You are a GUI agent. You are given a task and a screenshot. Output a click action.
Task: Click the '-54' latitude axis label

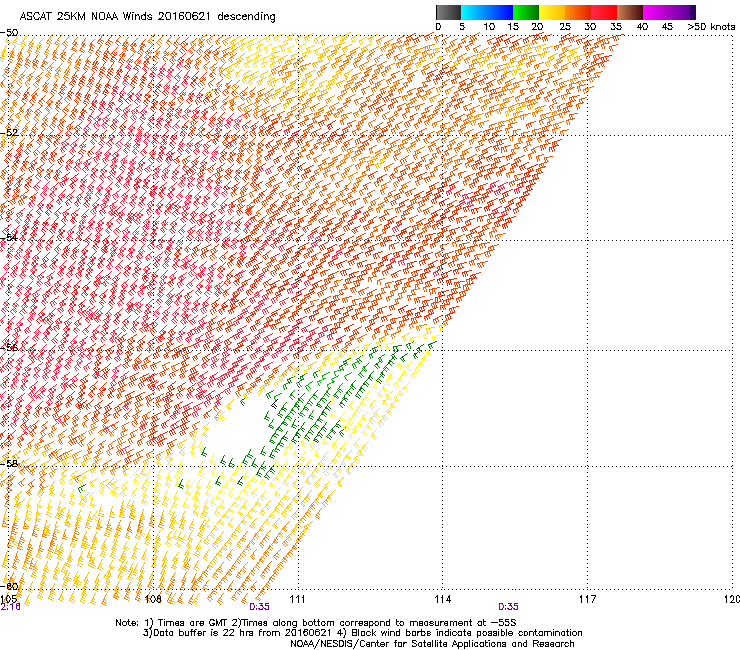9,237
